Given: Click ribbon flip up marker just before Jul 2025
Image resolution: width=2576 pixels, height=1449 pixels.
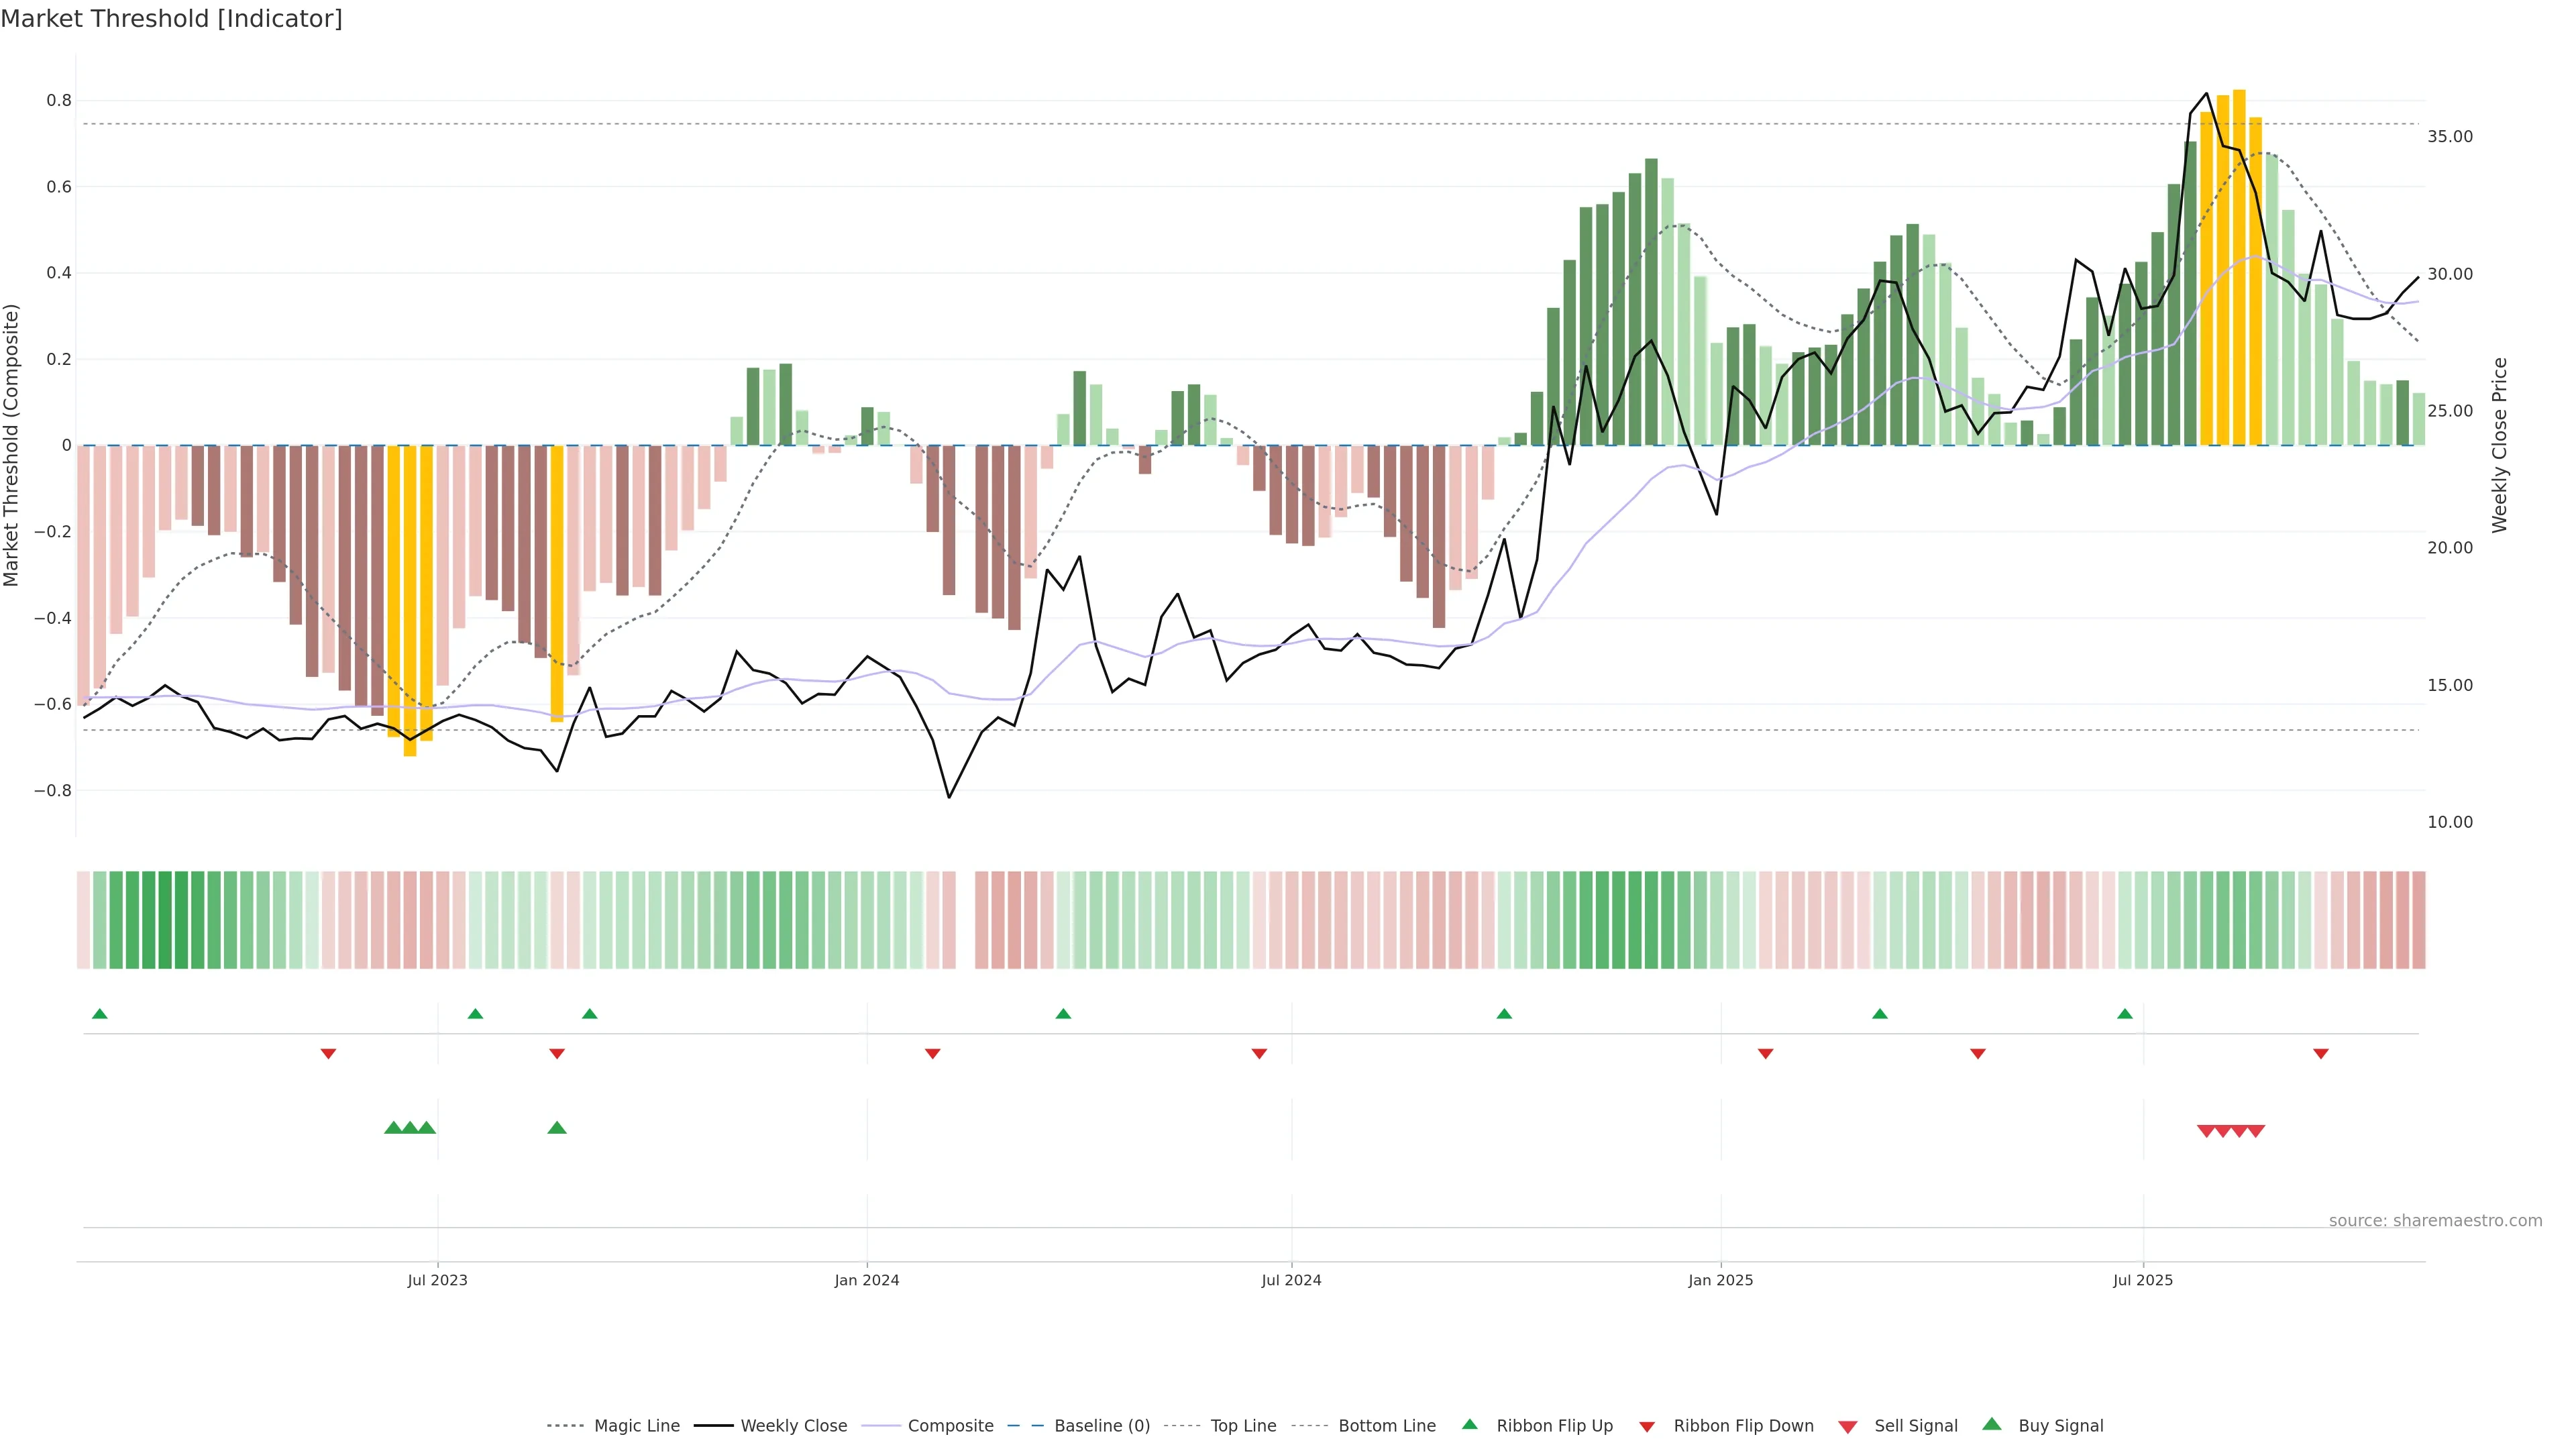Looking at the screenshot, I should (x=2125, y=1014).
